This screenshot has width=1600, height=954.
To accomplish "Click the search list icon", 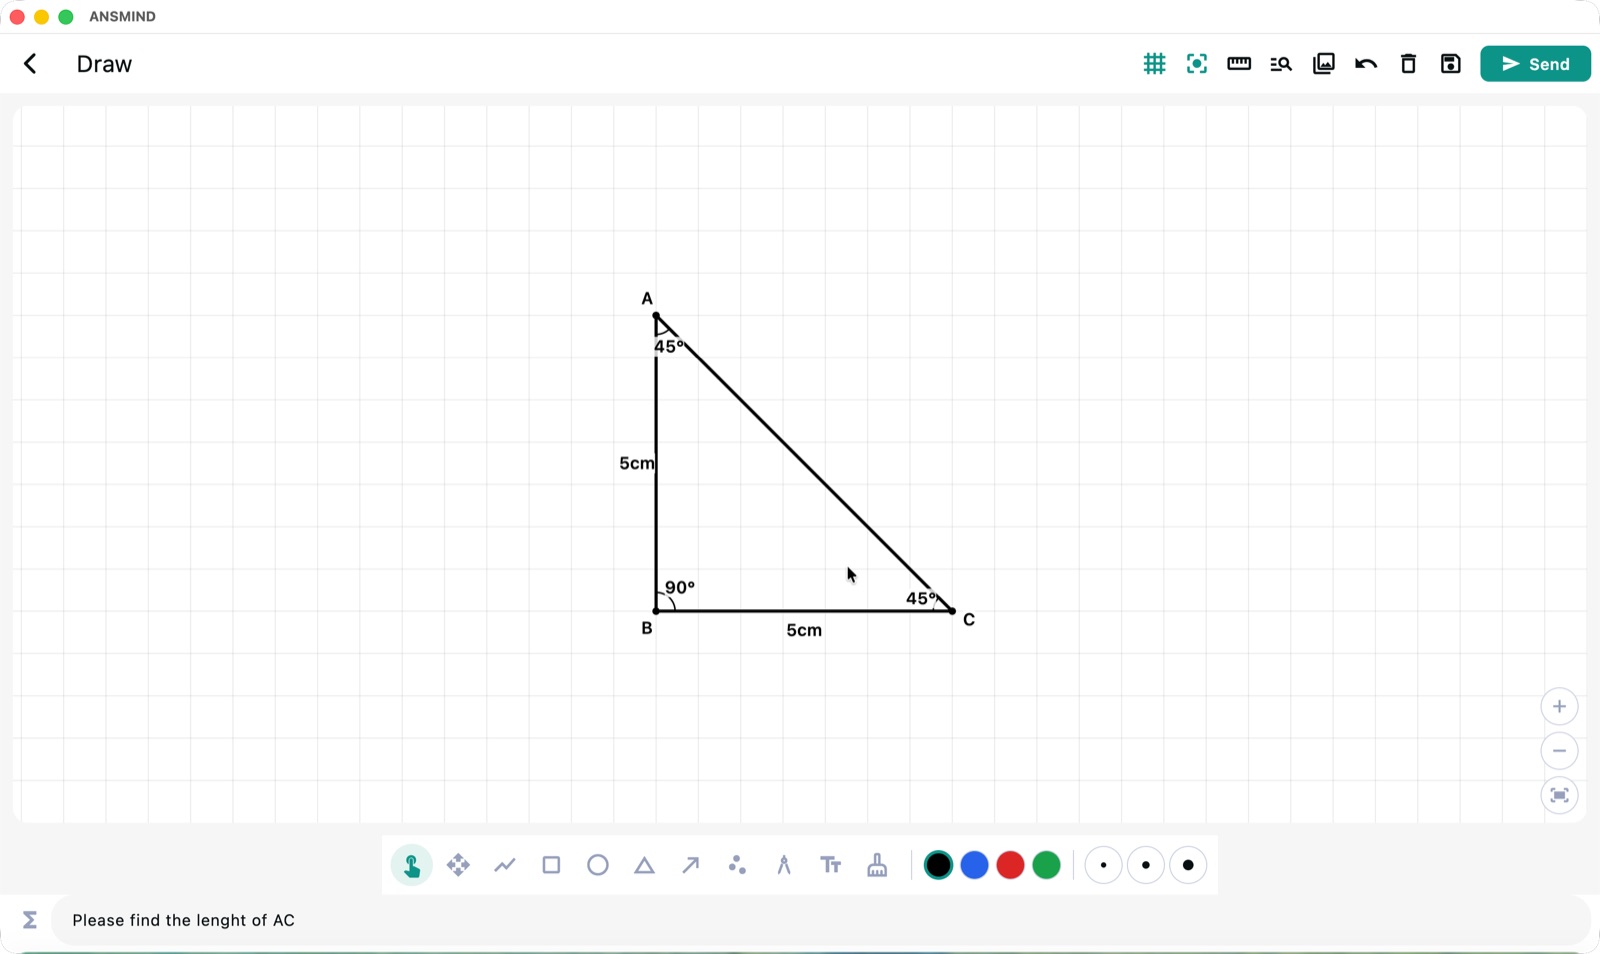I will coord(1281,64).
